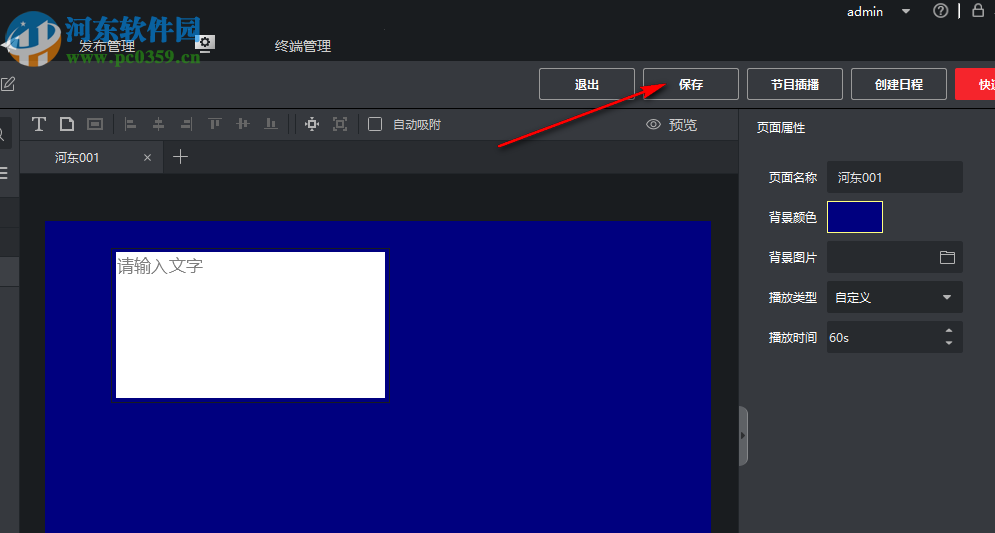The width and height of the screenshot is (995, 533).
Task: Click the 请输入文字 text box on canvas
Action: 250,325
